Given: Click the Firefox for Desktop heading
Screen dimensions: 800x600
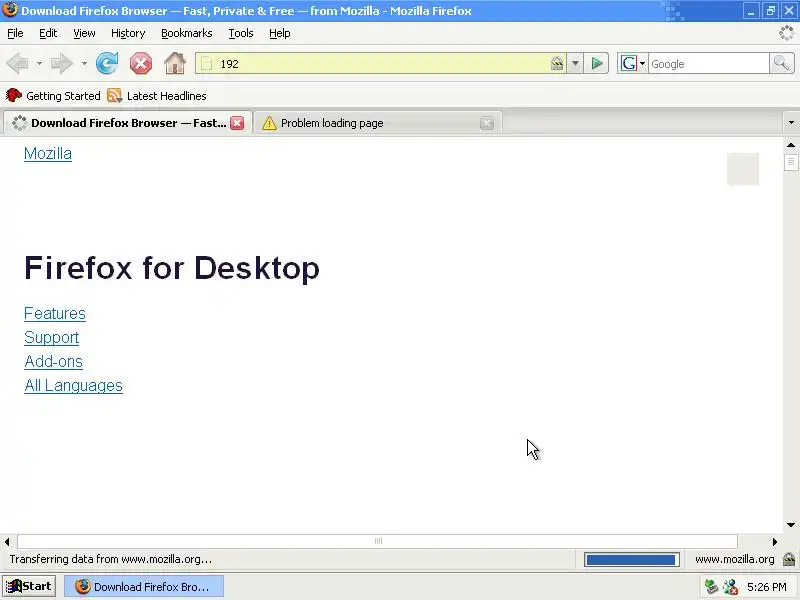Looking at the screenshot, I should coord(172,268).
